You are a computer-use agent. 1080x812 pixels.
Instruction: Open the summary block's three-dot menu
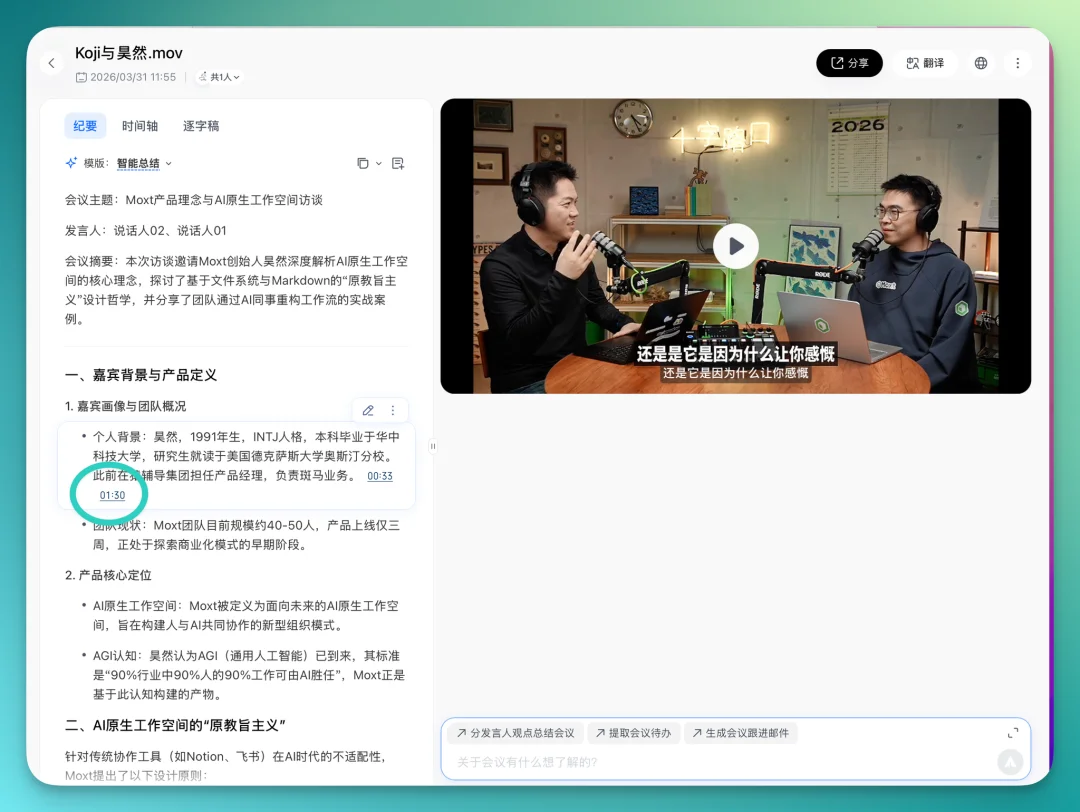coord(393,410)
